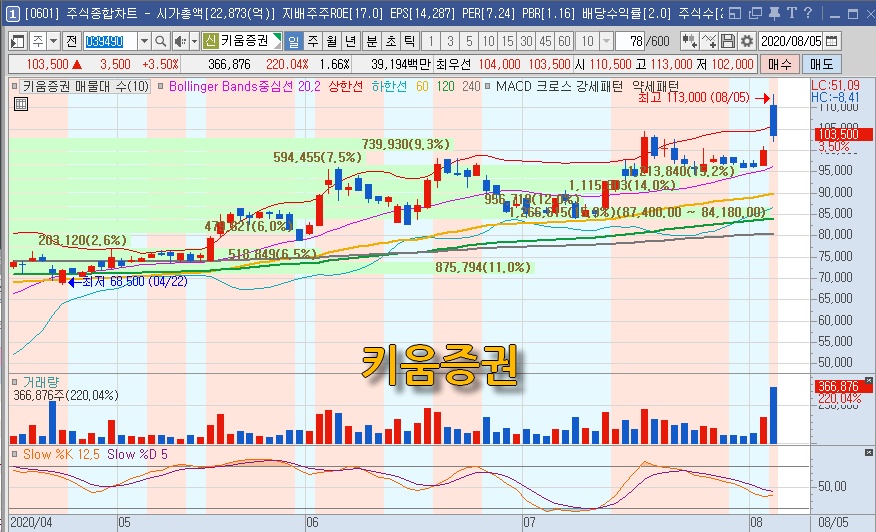Click the window number 1 icon
The height and width of the screenshot is (532, 876).
tap(12, 13)
